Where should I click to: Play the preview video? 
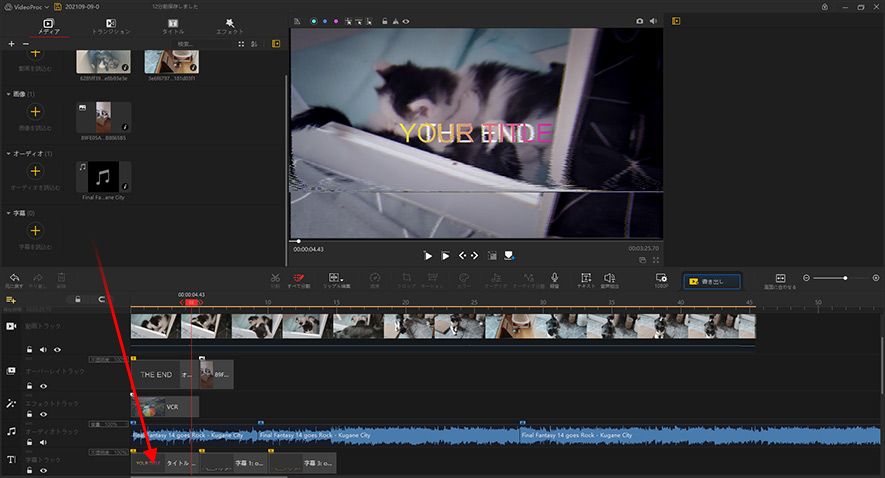pos(428,256)
